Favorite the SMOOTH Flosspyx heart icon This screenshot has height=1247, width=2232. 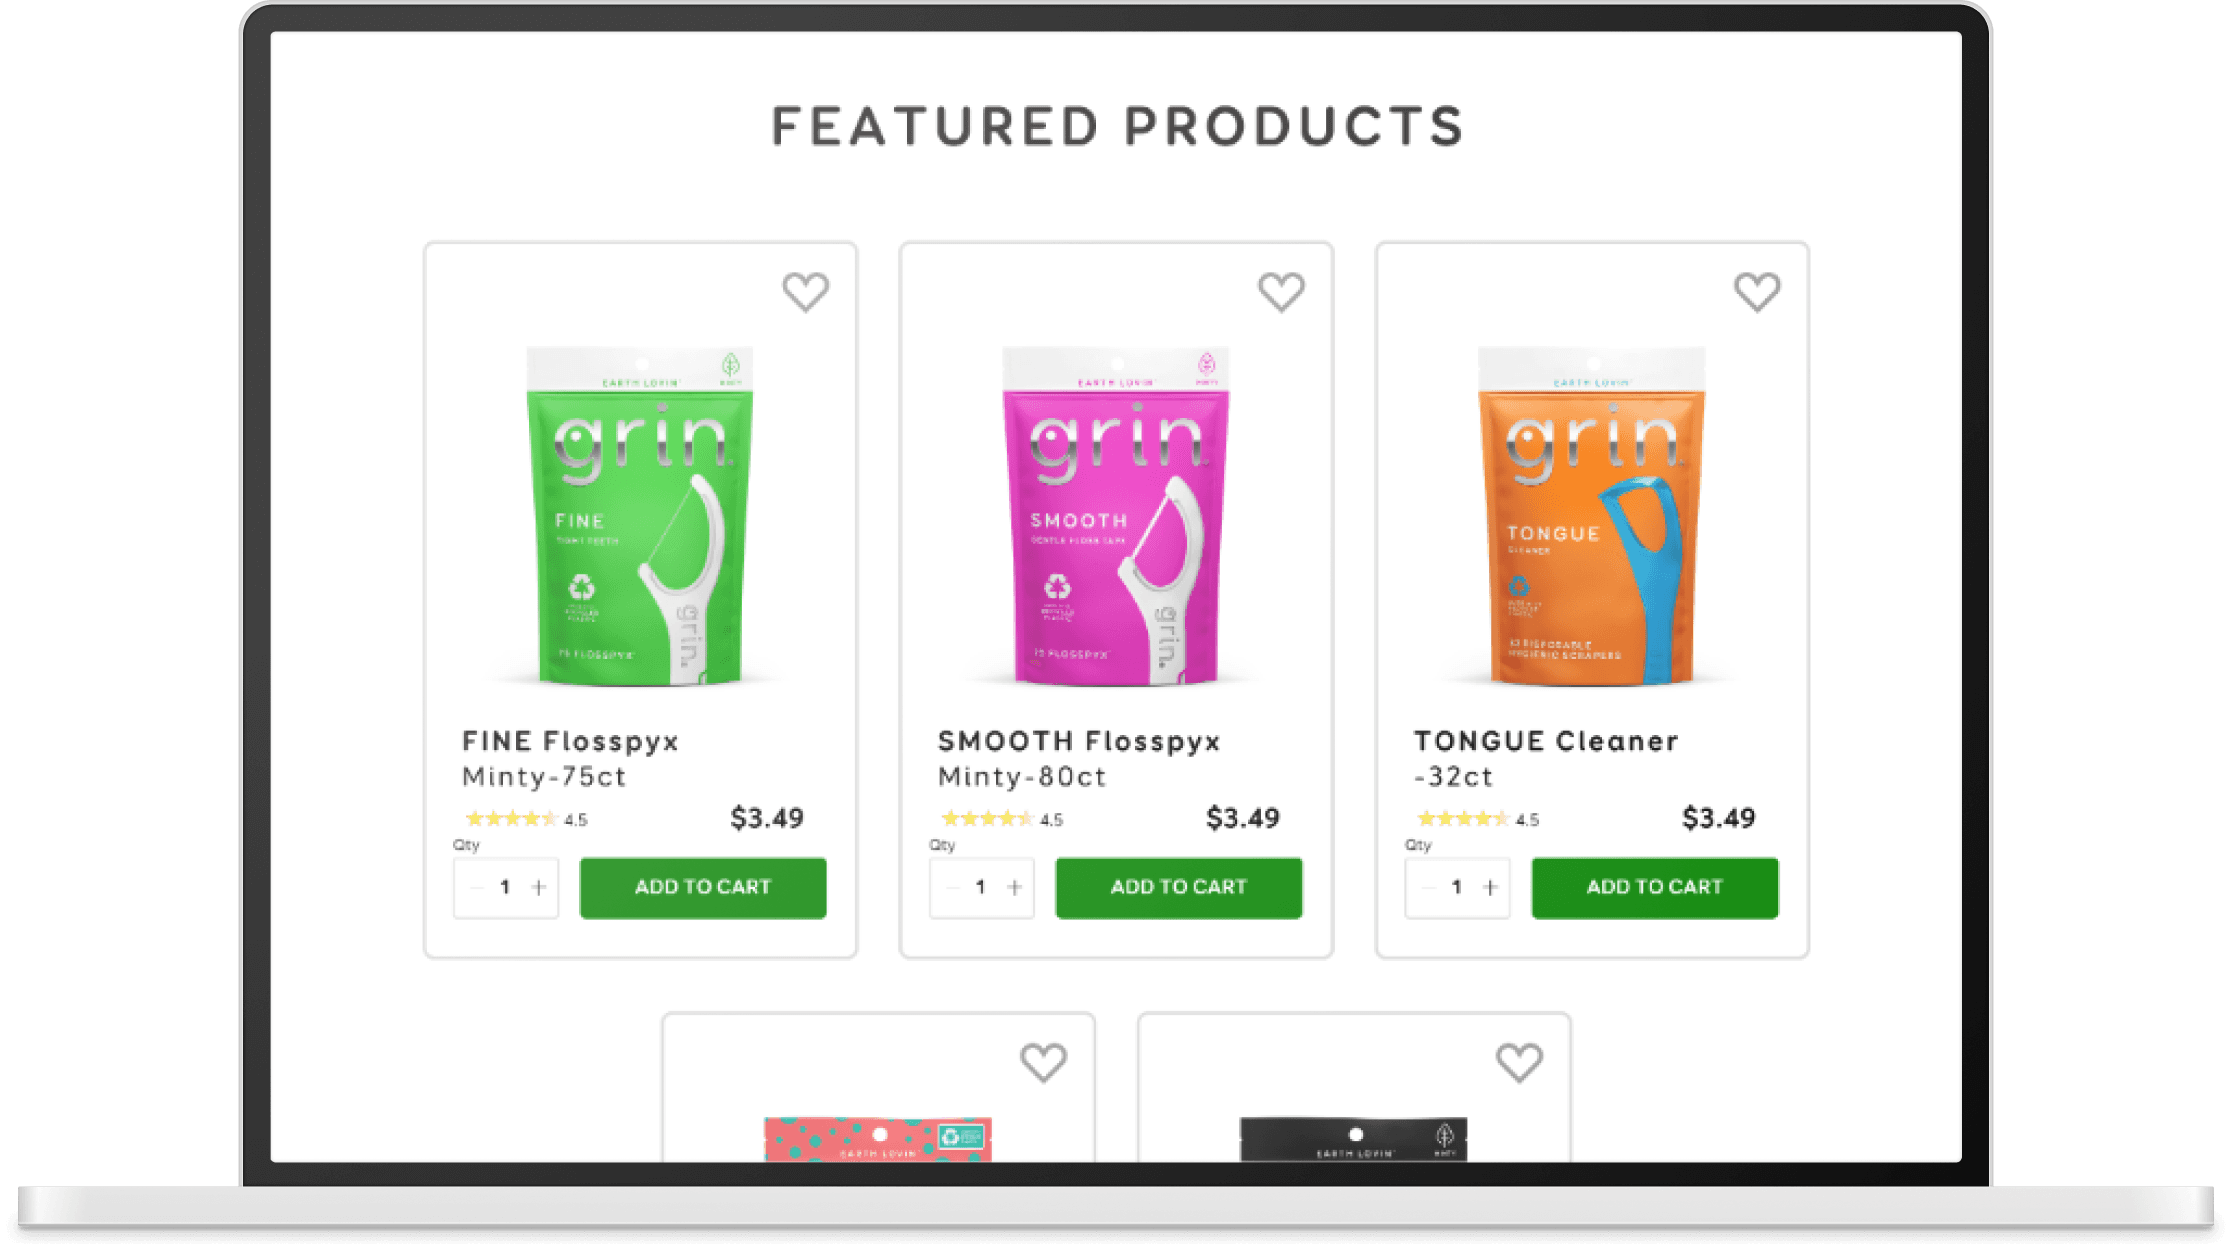(1281, 292)
